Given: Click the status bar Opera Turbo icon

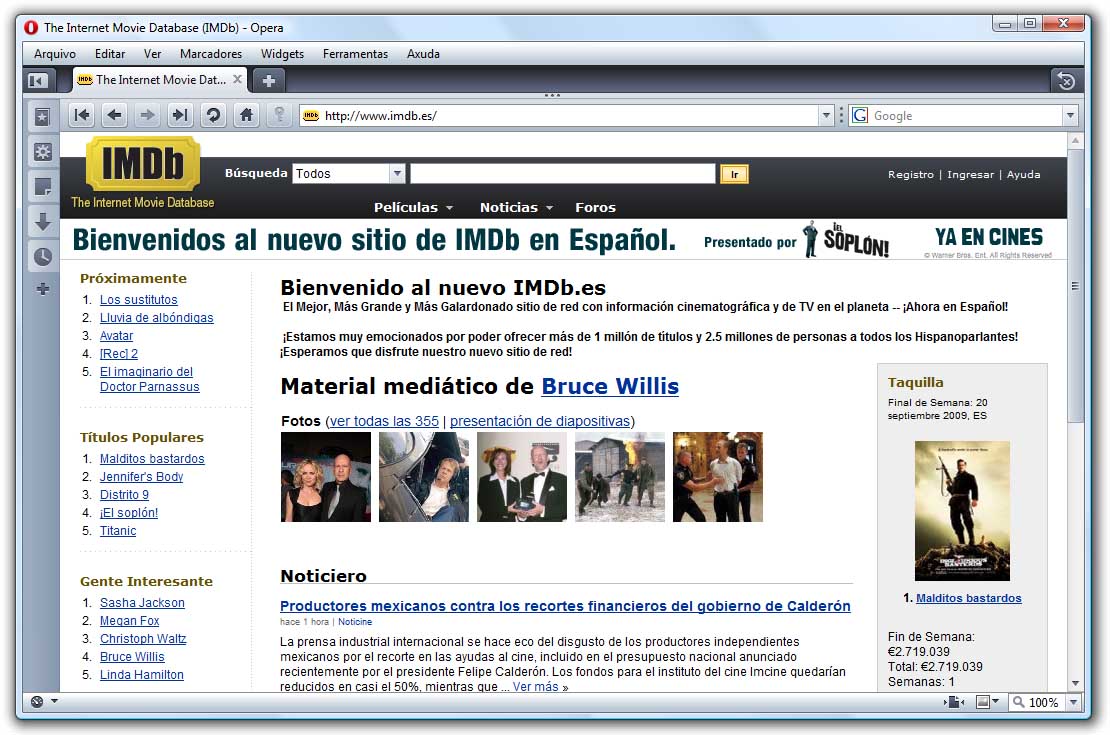Looking at the screenshot, I should (37, 702).
